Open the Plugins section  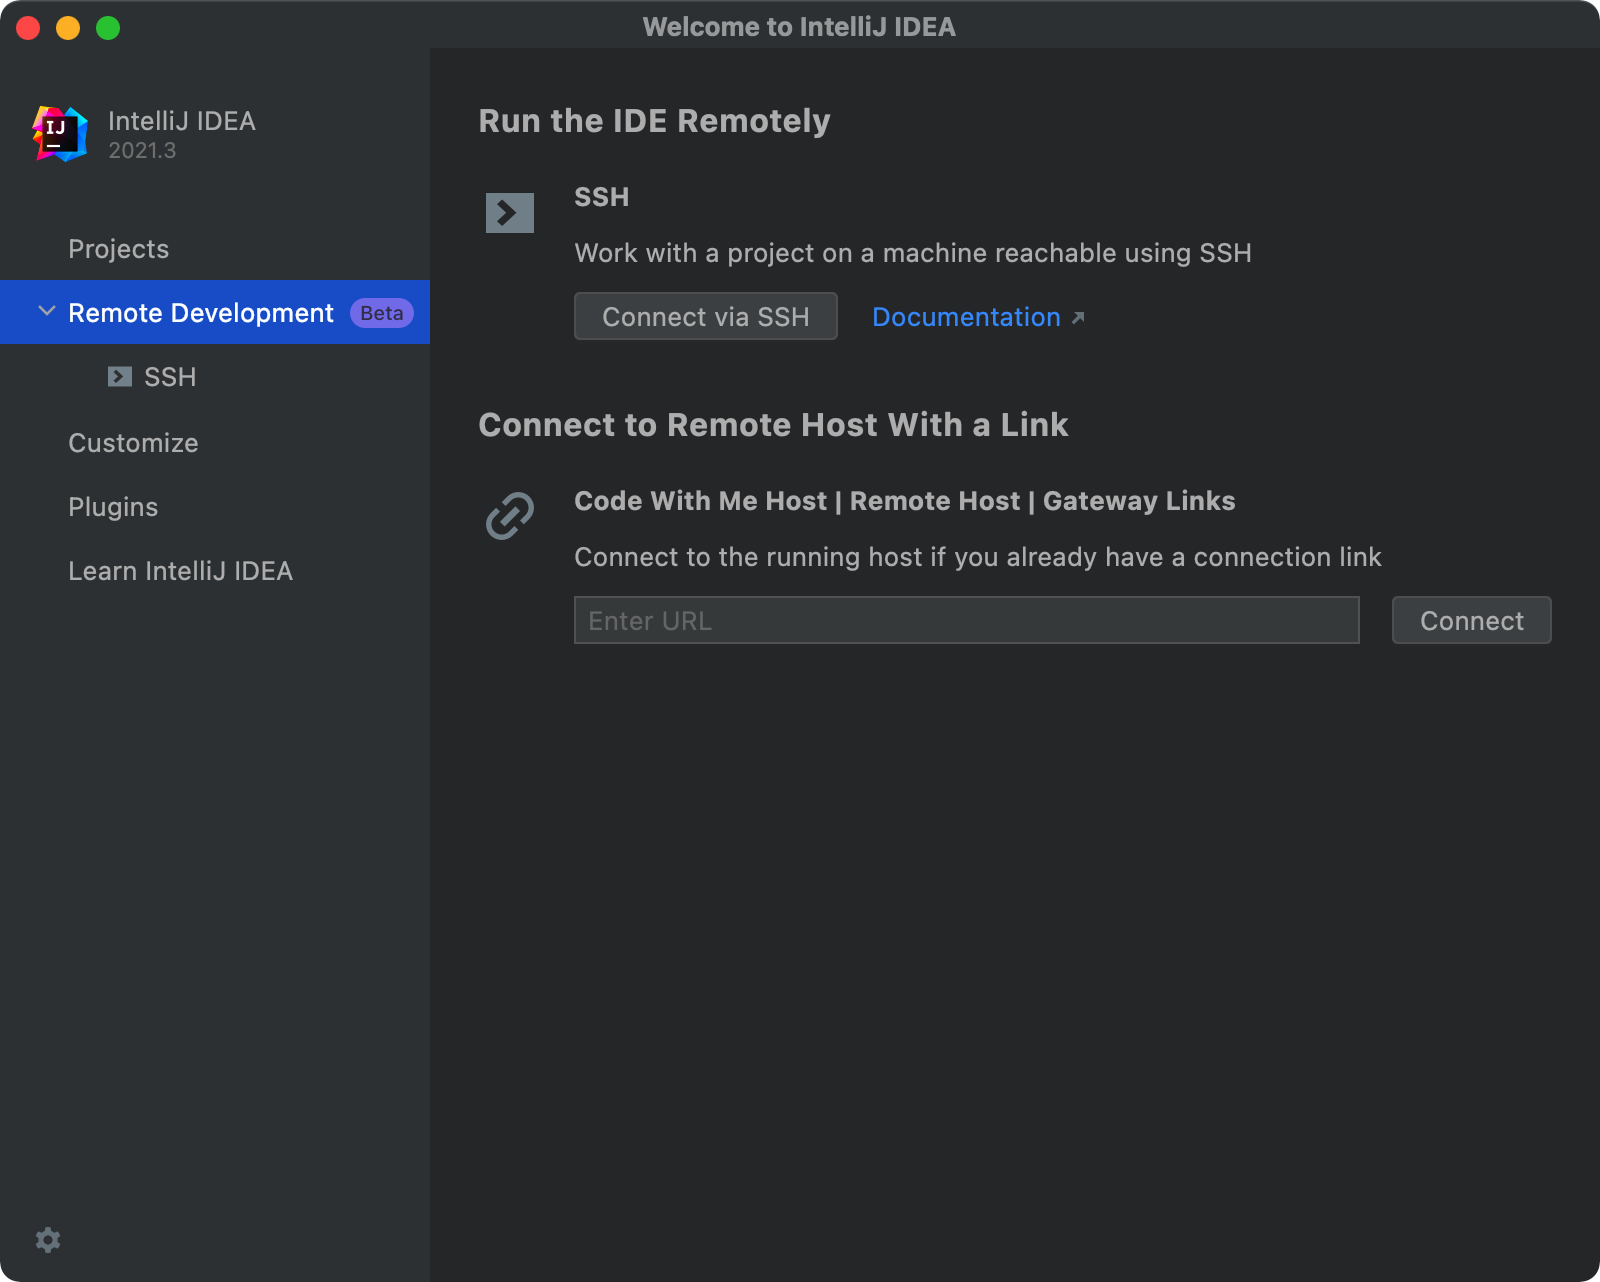tap(113, 507)
